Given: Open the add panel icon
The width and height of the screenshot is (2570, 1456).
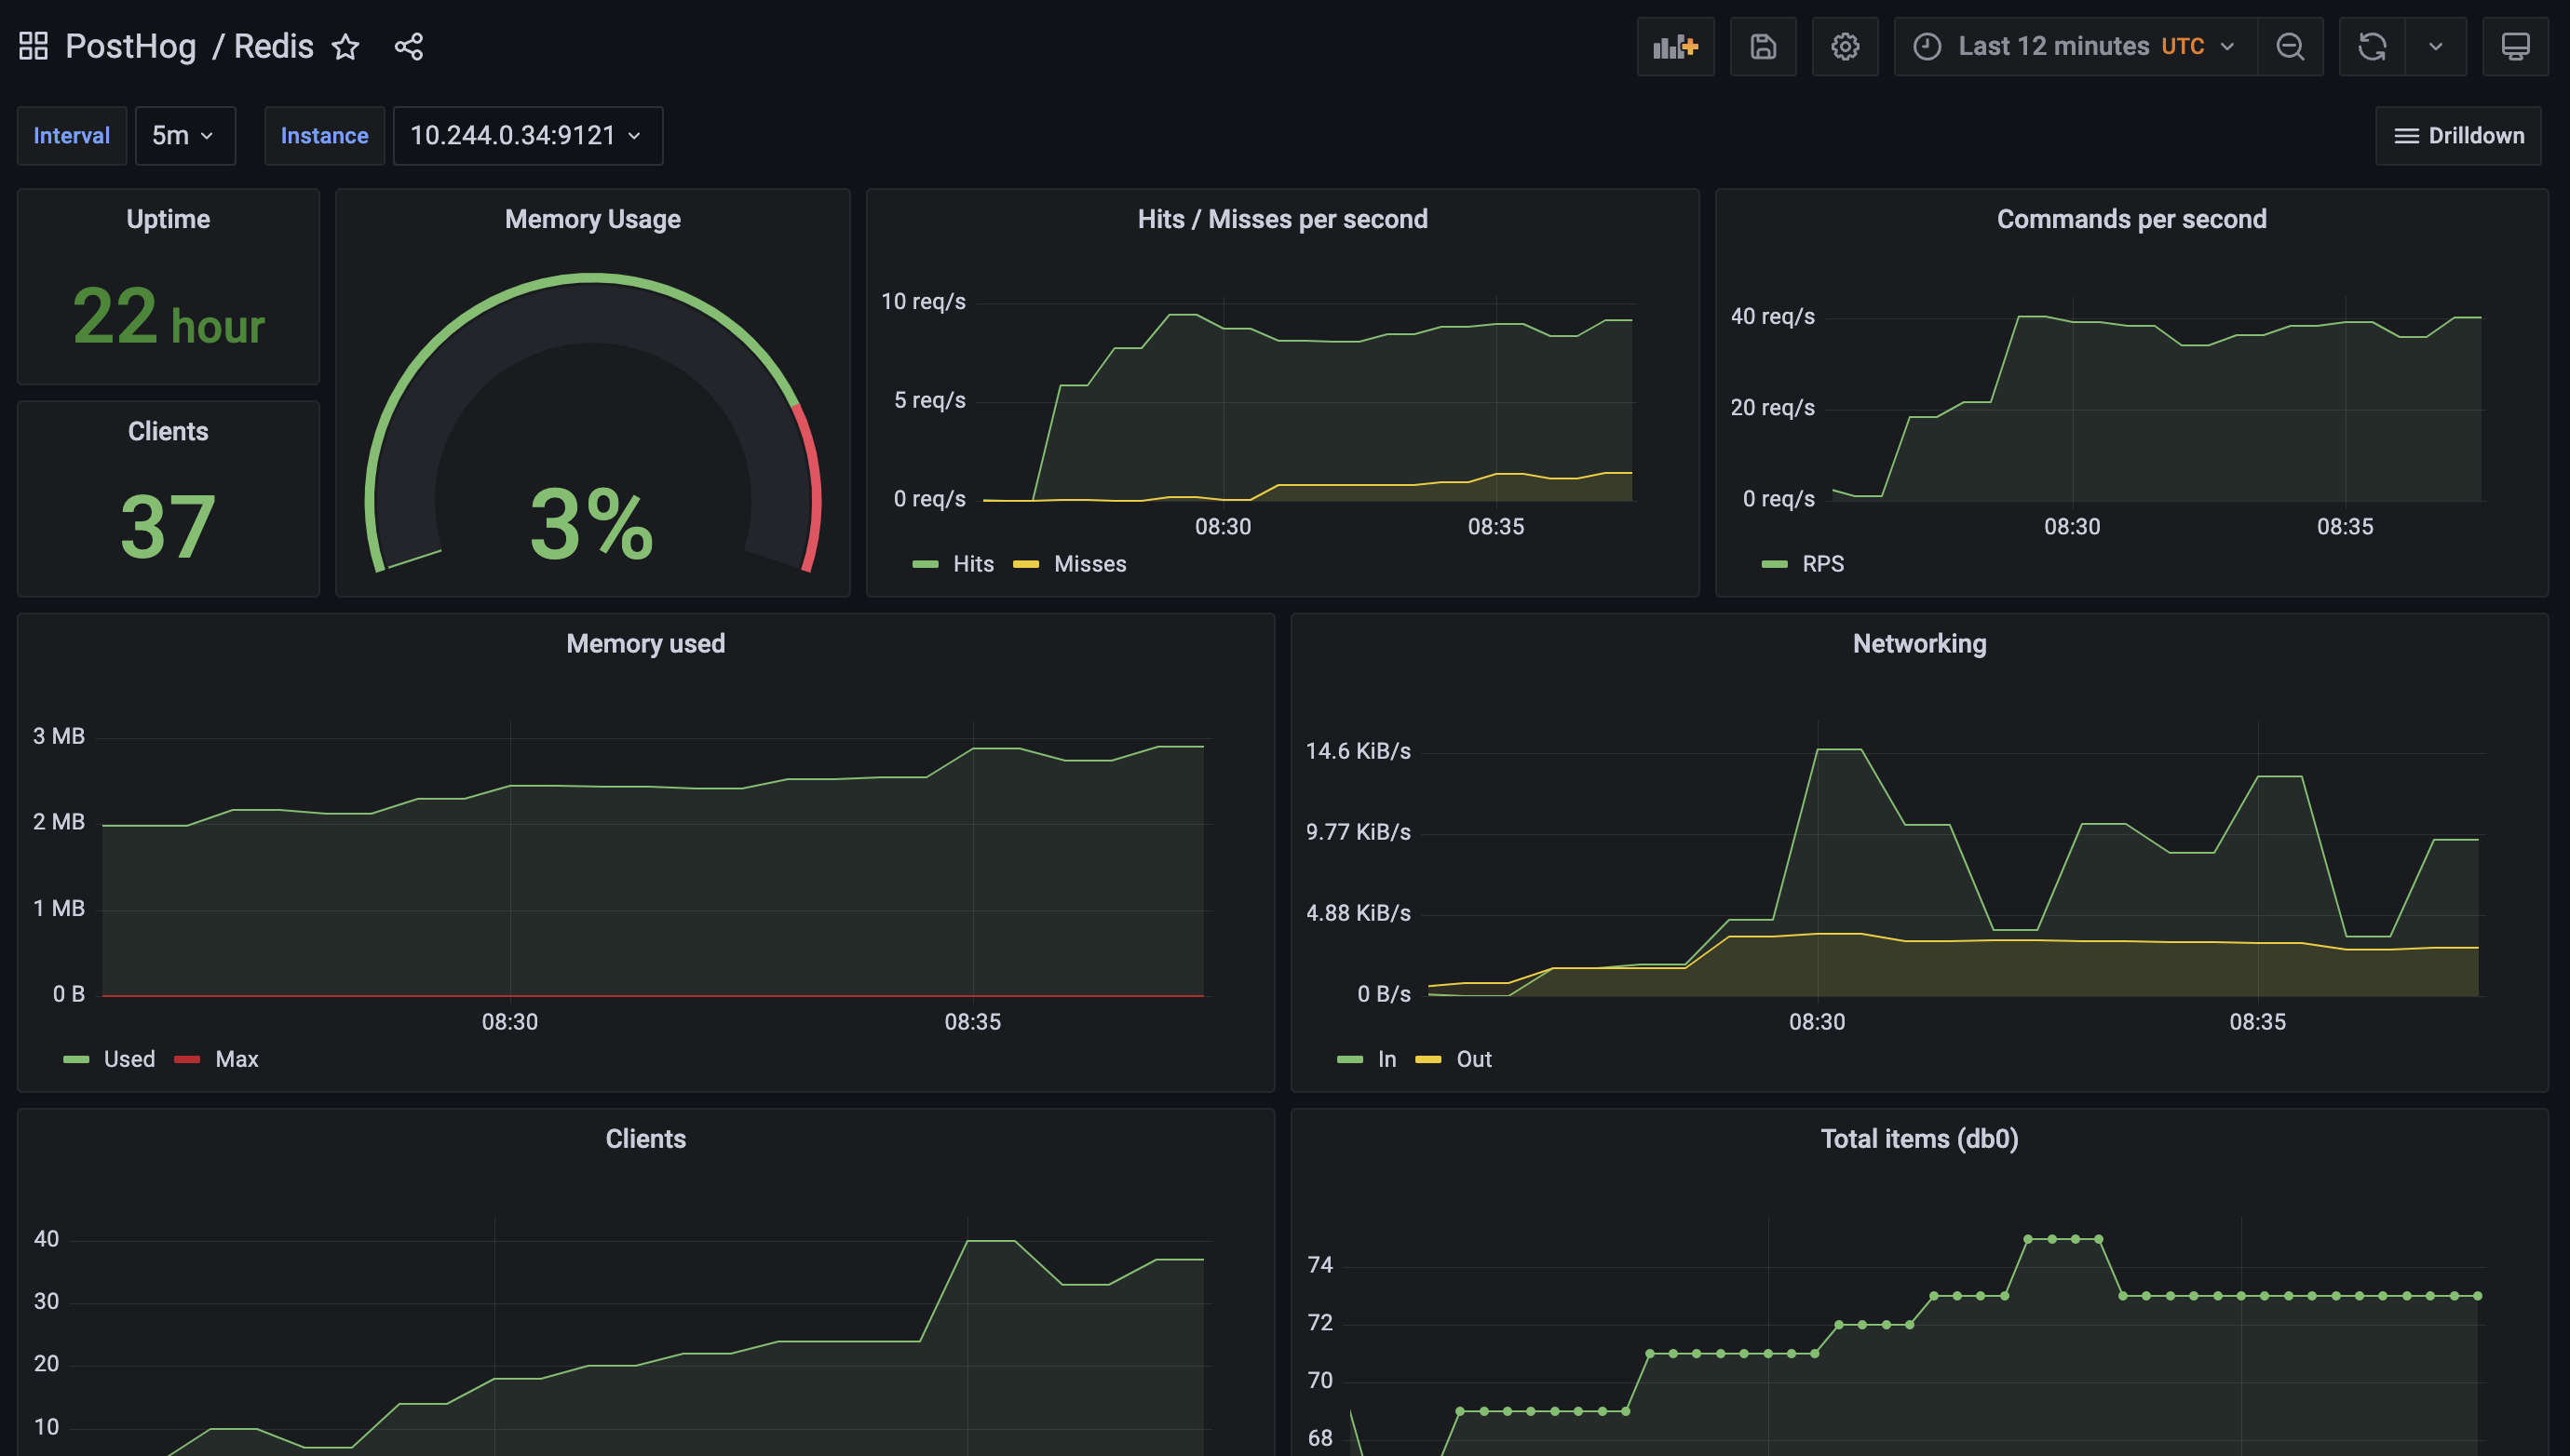Looking at the screenshot, I should 1675,46.
